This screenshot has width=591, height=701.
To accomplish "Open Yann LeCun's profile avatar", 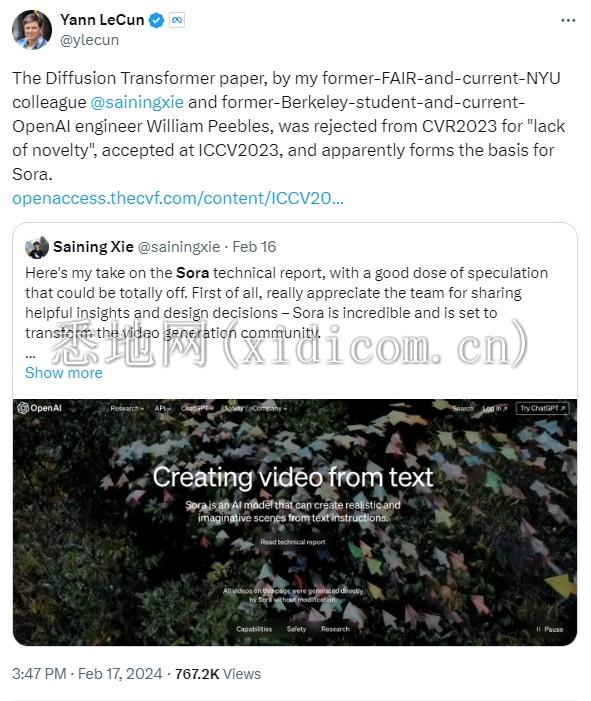I will click(x=32, y=30).
